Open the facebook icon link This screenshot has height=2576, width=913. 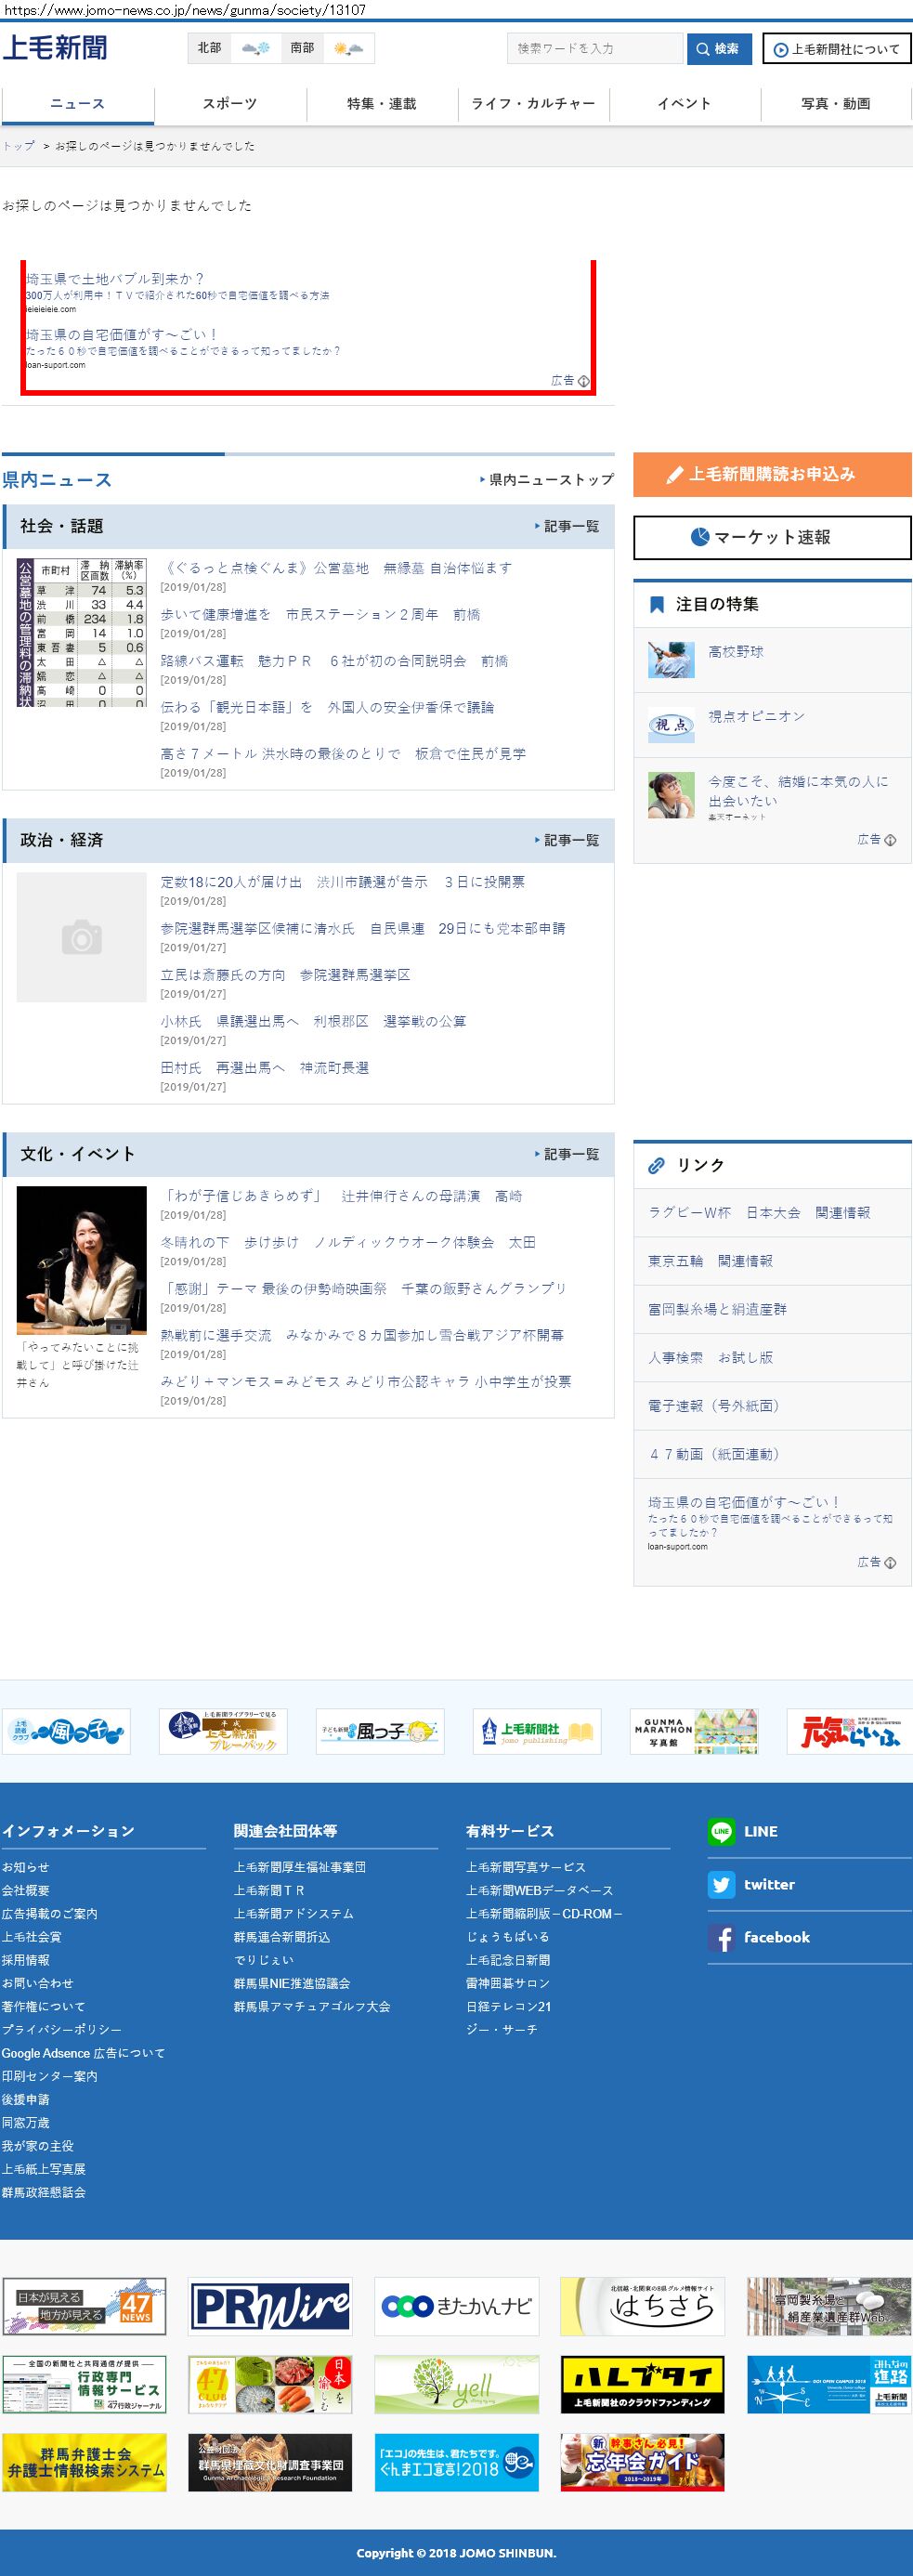click(x=721, y=1937)
